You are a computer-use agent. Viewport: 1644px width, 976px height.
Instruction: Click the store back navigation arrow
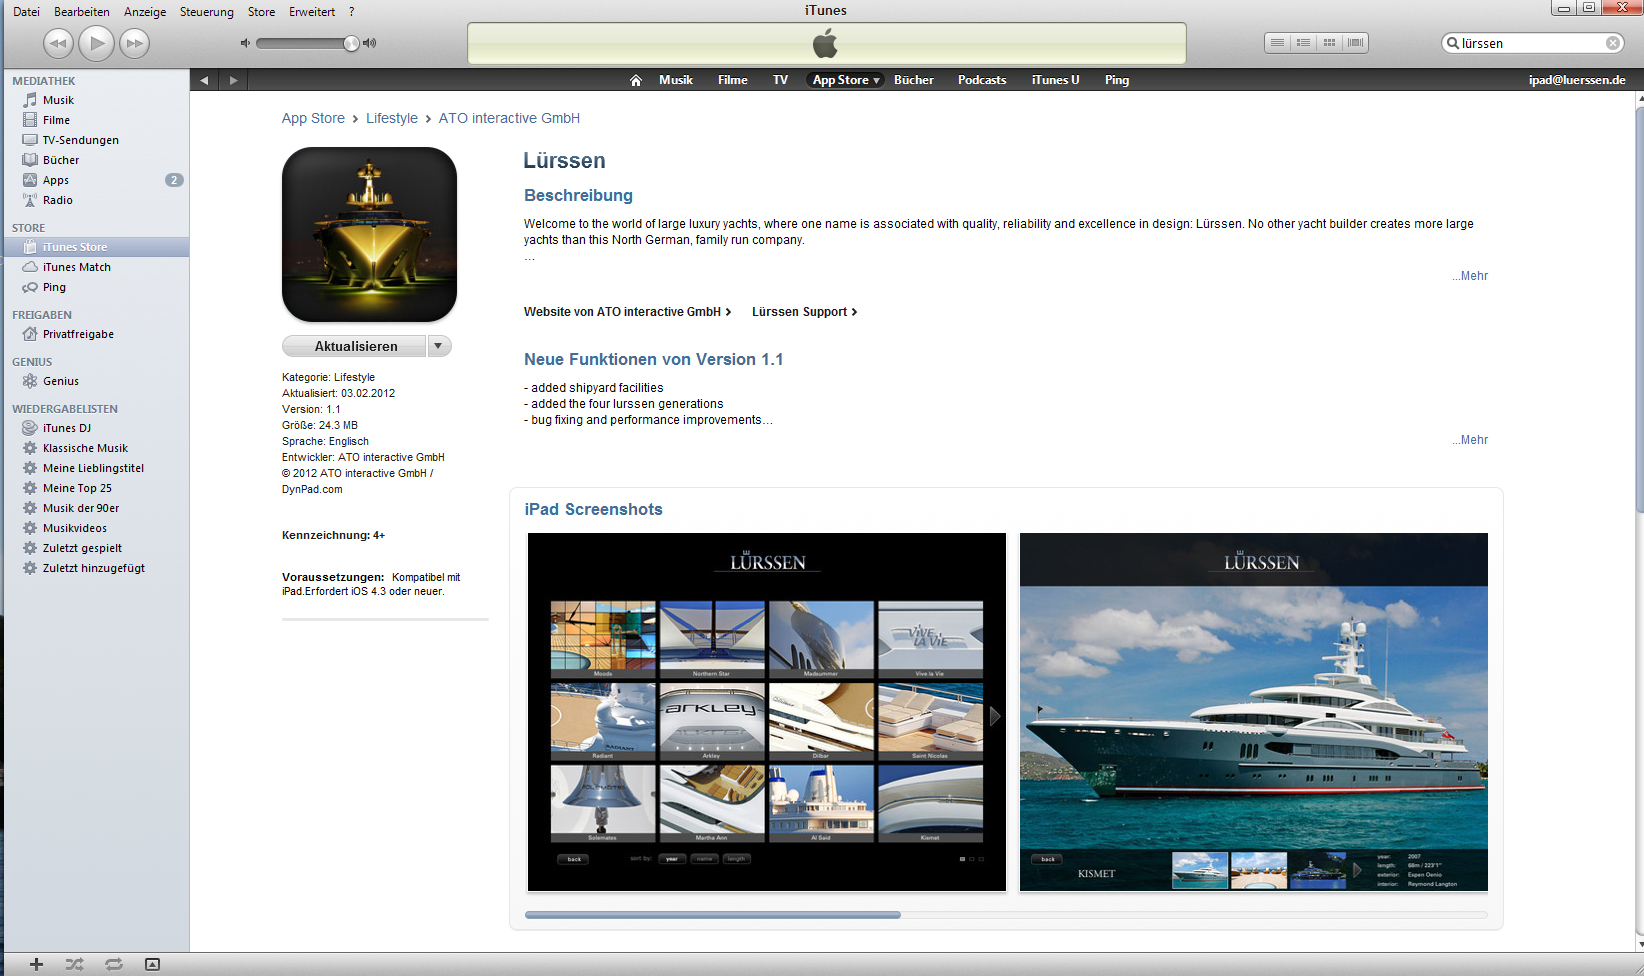tap(204, 80)
